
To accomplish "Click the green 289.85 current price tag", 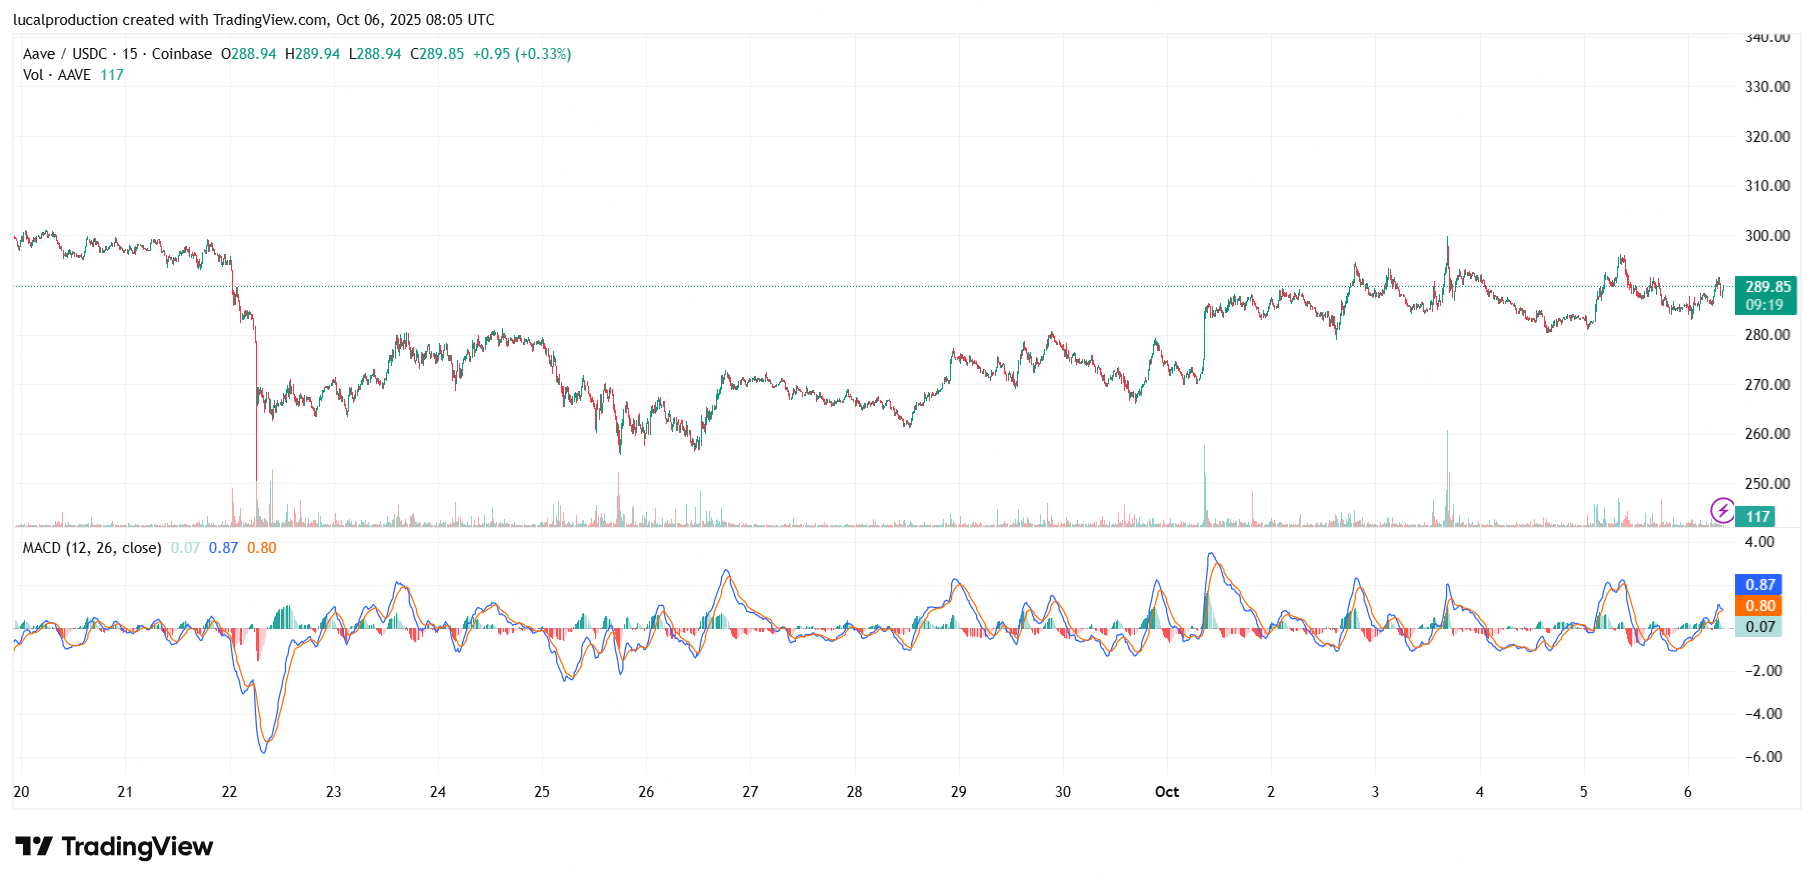I will [1767, 287].
